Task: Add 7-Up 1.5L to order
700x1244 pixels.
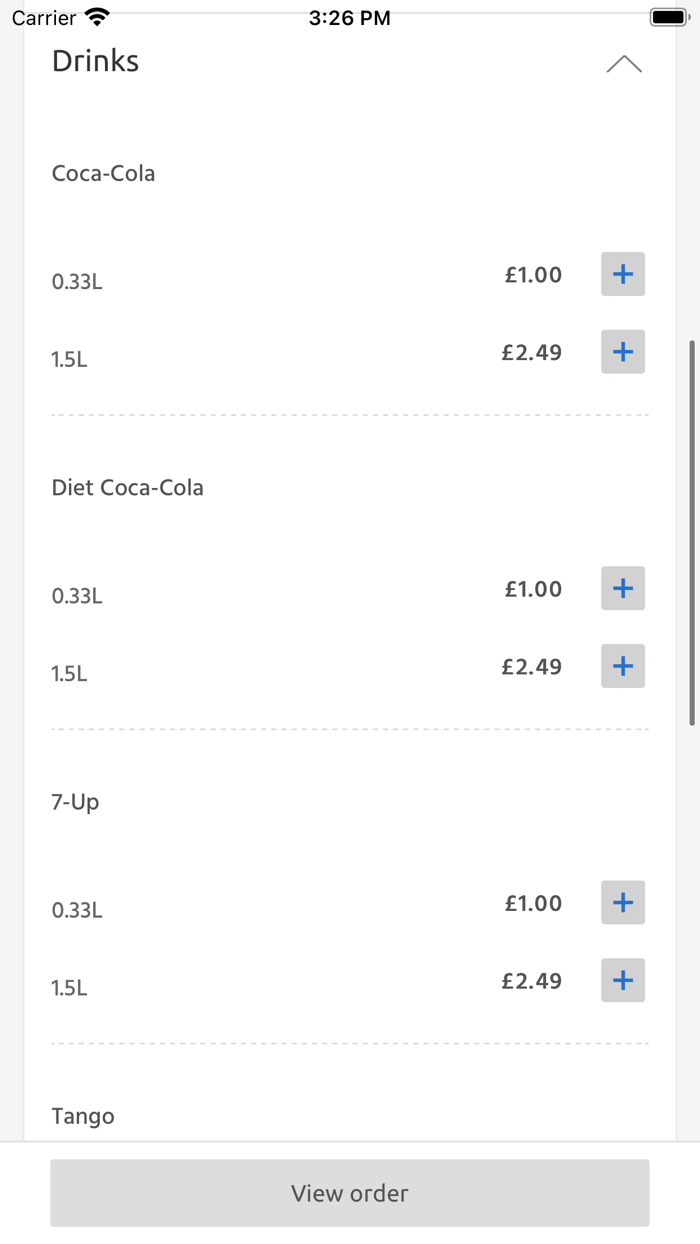Action: tap(622, 980)
